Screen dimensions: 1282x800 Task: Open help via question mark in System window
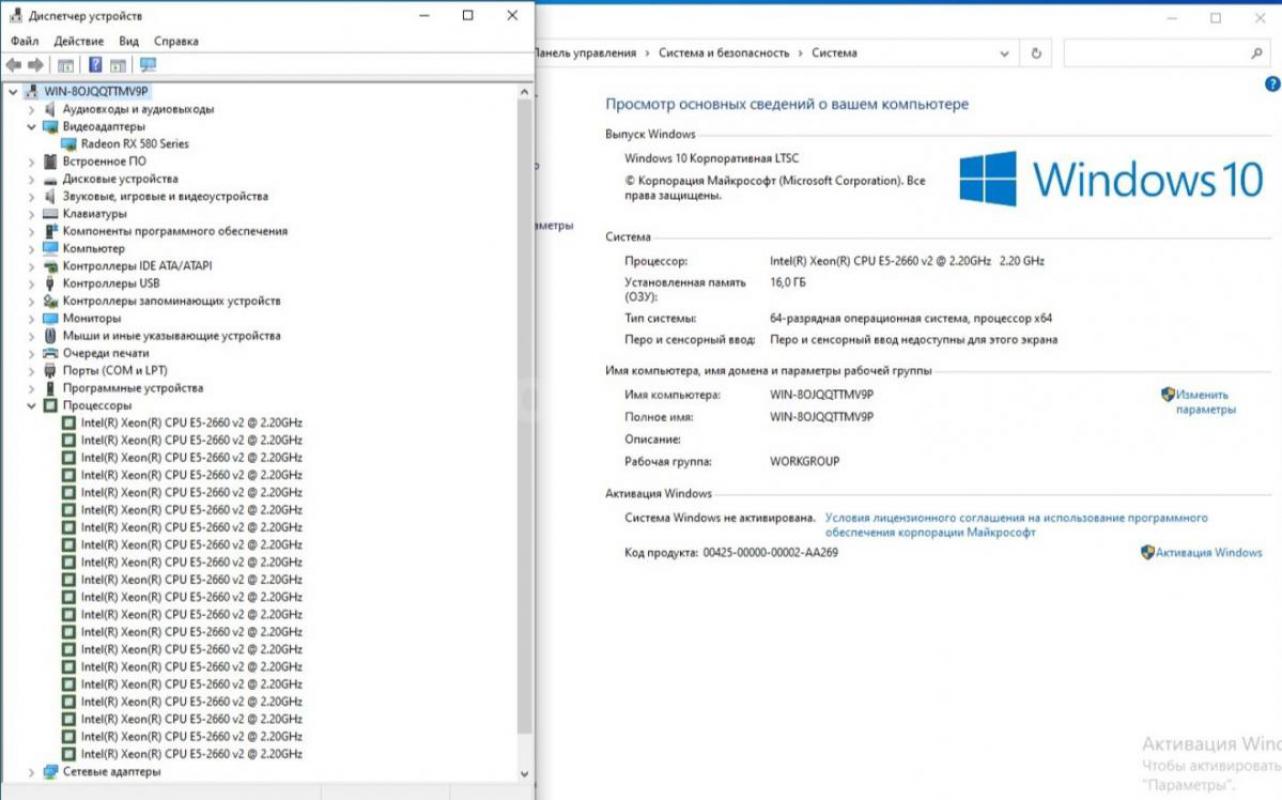[x=1273, y=85]
